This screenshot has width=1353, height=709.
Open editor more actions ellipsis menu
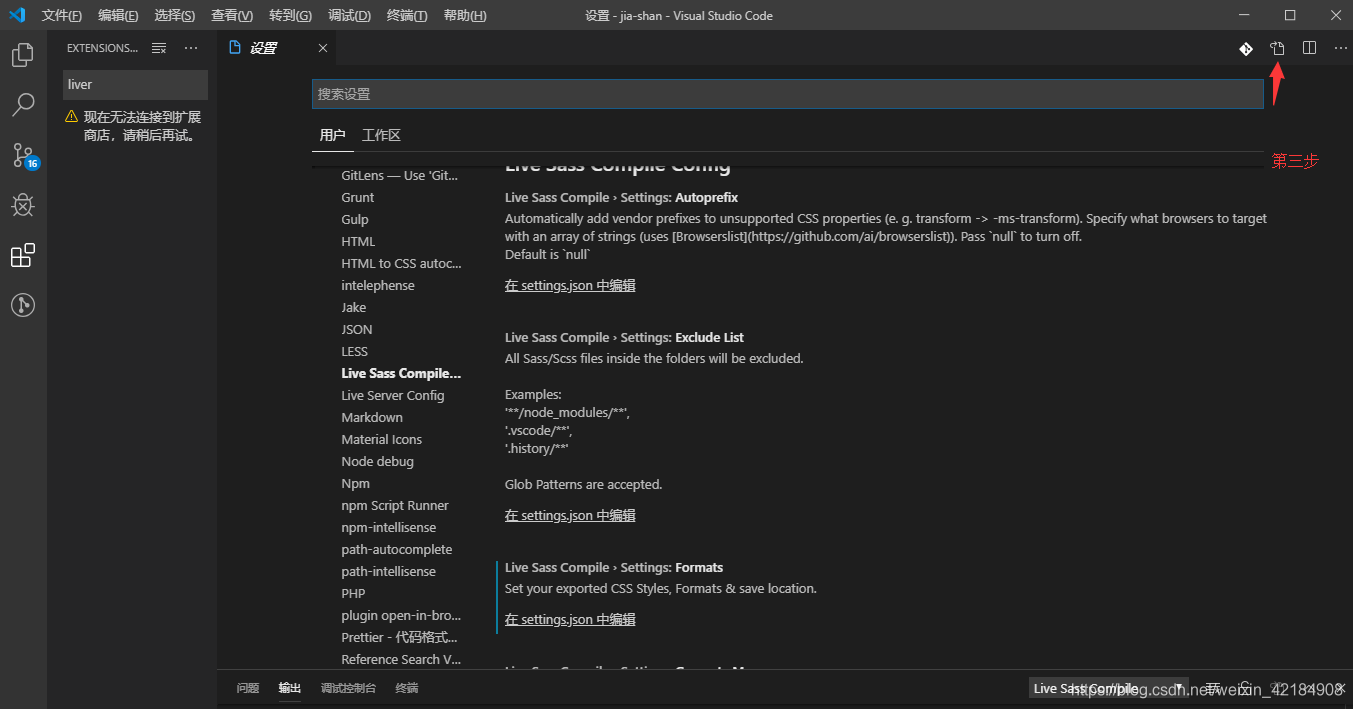pyautogui.click(x=1340, y=48)
